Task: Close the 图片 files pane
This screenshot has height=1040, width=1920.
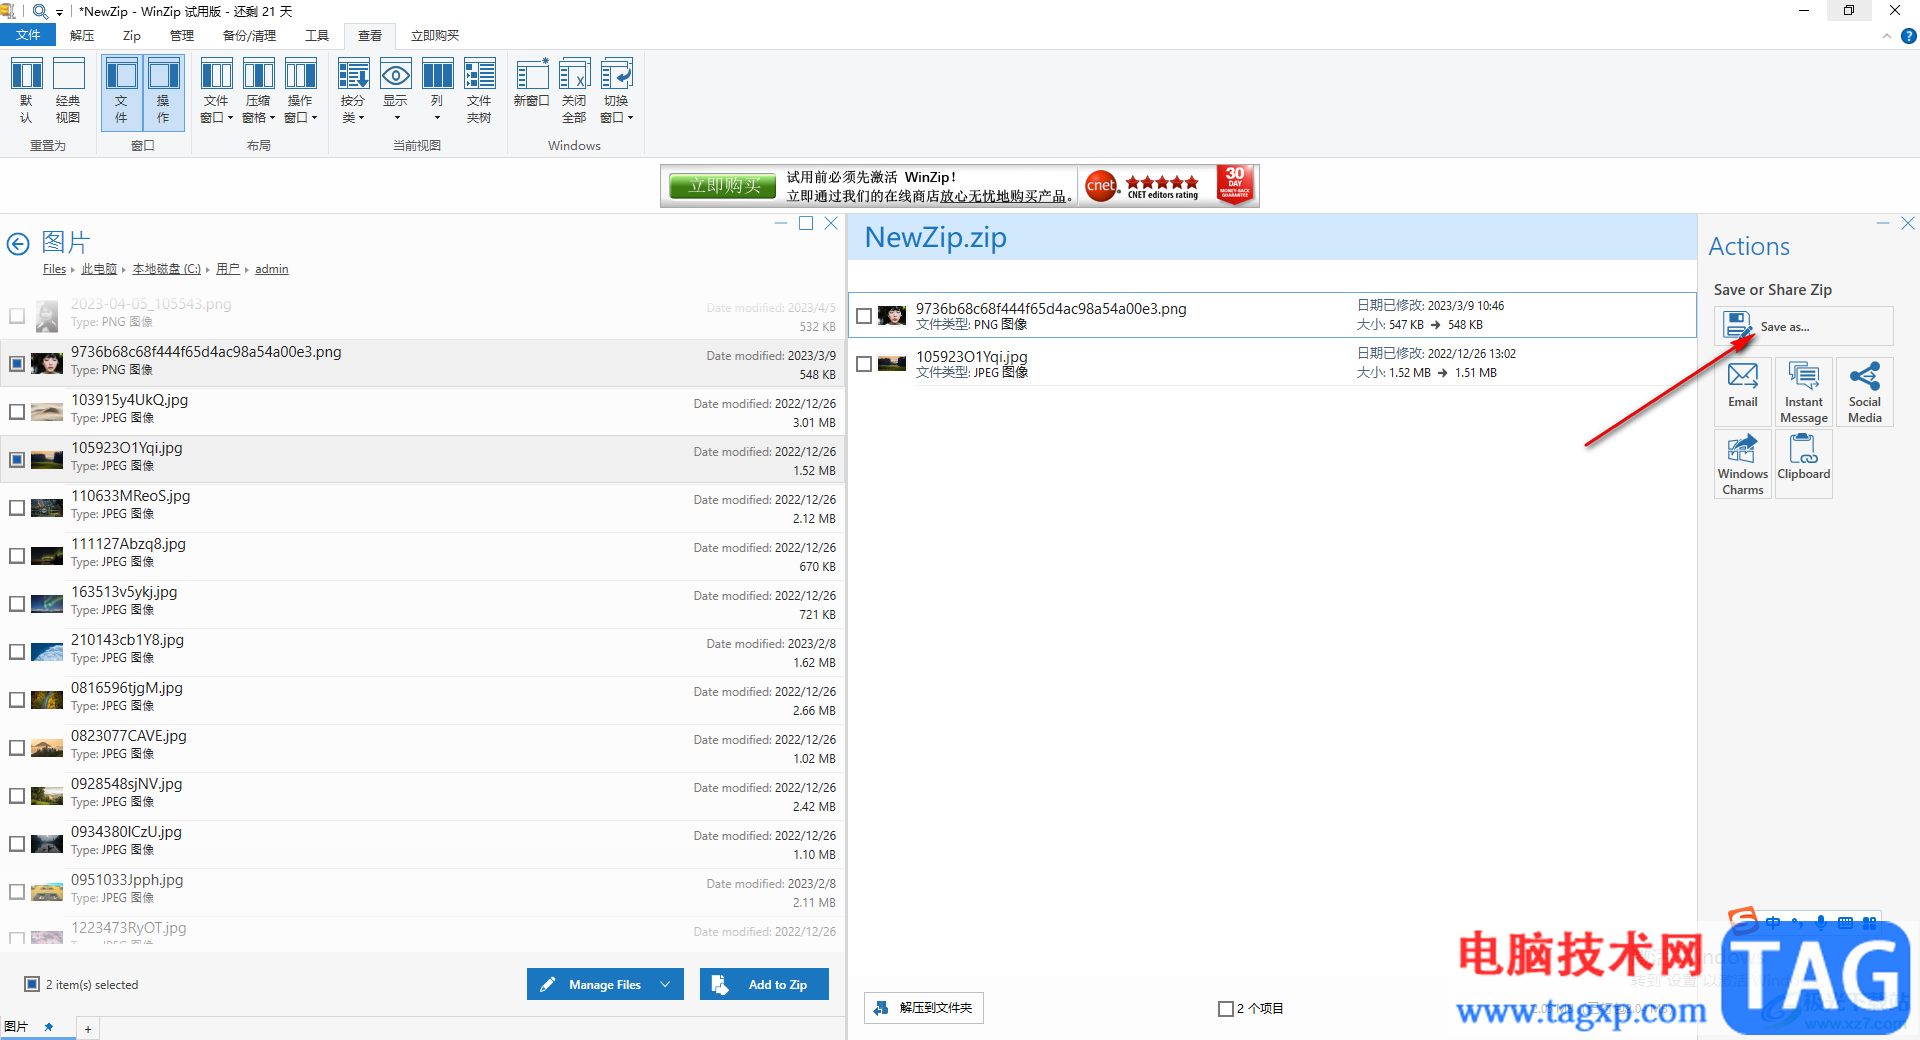Action: 831,223
